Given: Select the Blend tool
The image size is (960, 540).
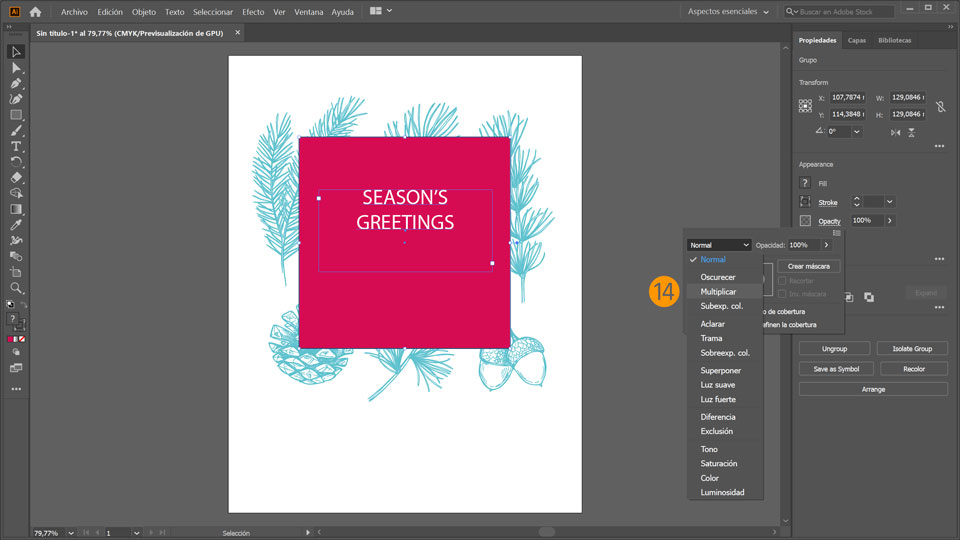Looking at the screenshot, I should (16, 257).
